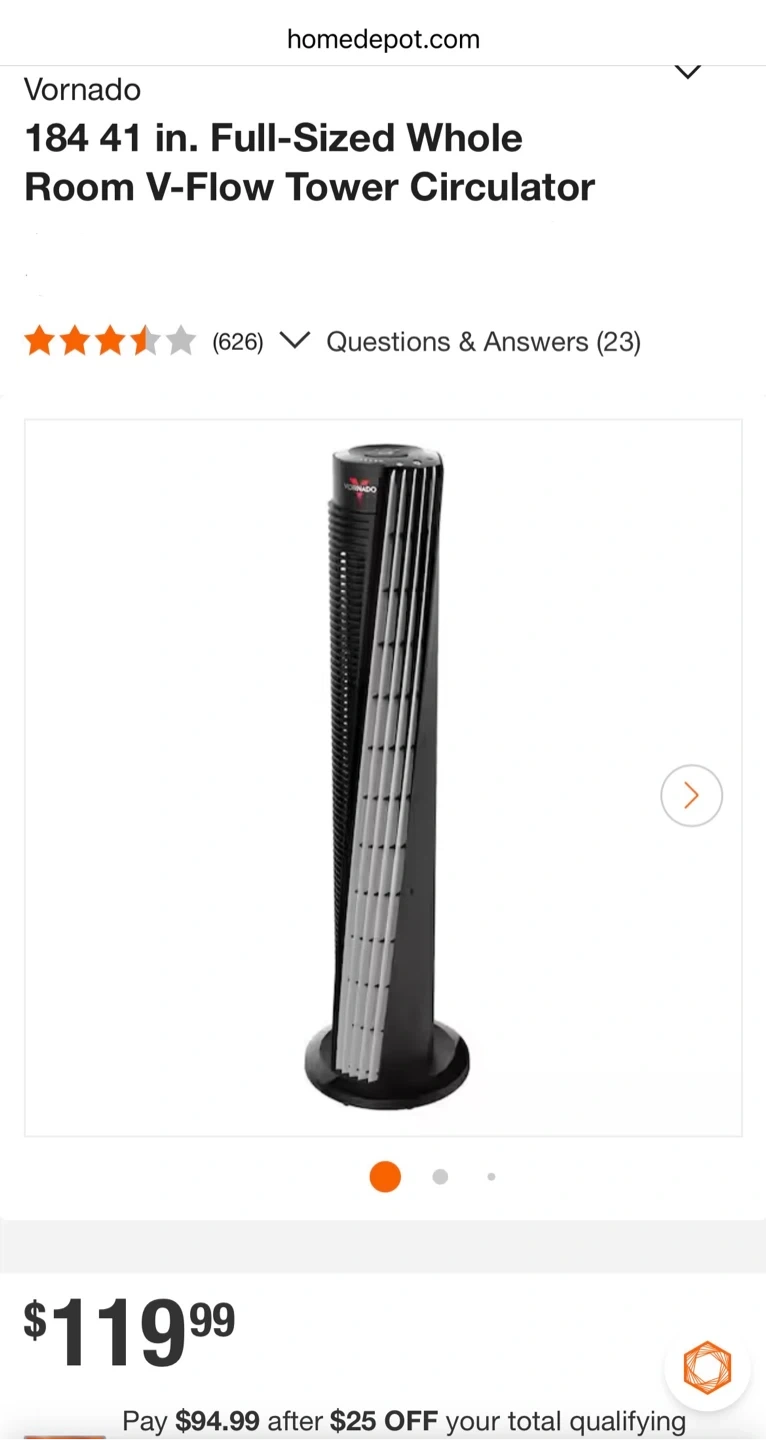This screenshot has height=1440, width=766.
Task: Click the grey fifth rating star
Action: [x=181, y=341]
